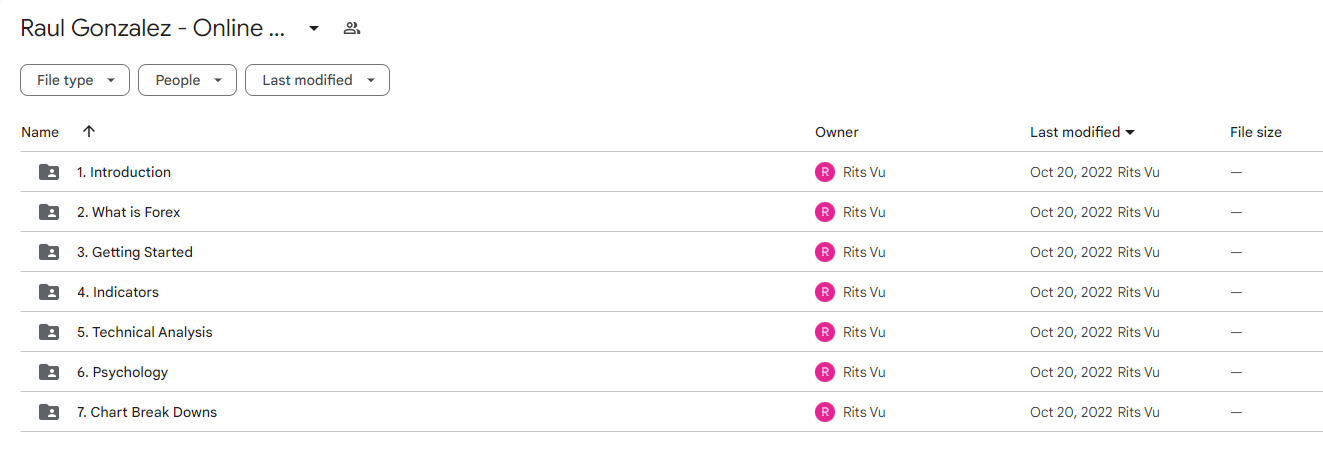Image resolution: width=1323 pixels, height=453 pixels.
Task: Expand the People filter
Action: tap(187, 80)
